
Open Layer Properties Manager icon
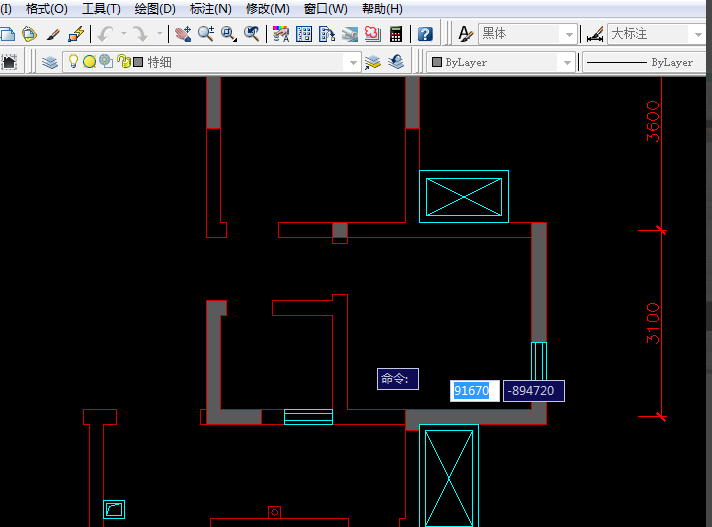click(x=49, y=62)
